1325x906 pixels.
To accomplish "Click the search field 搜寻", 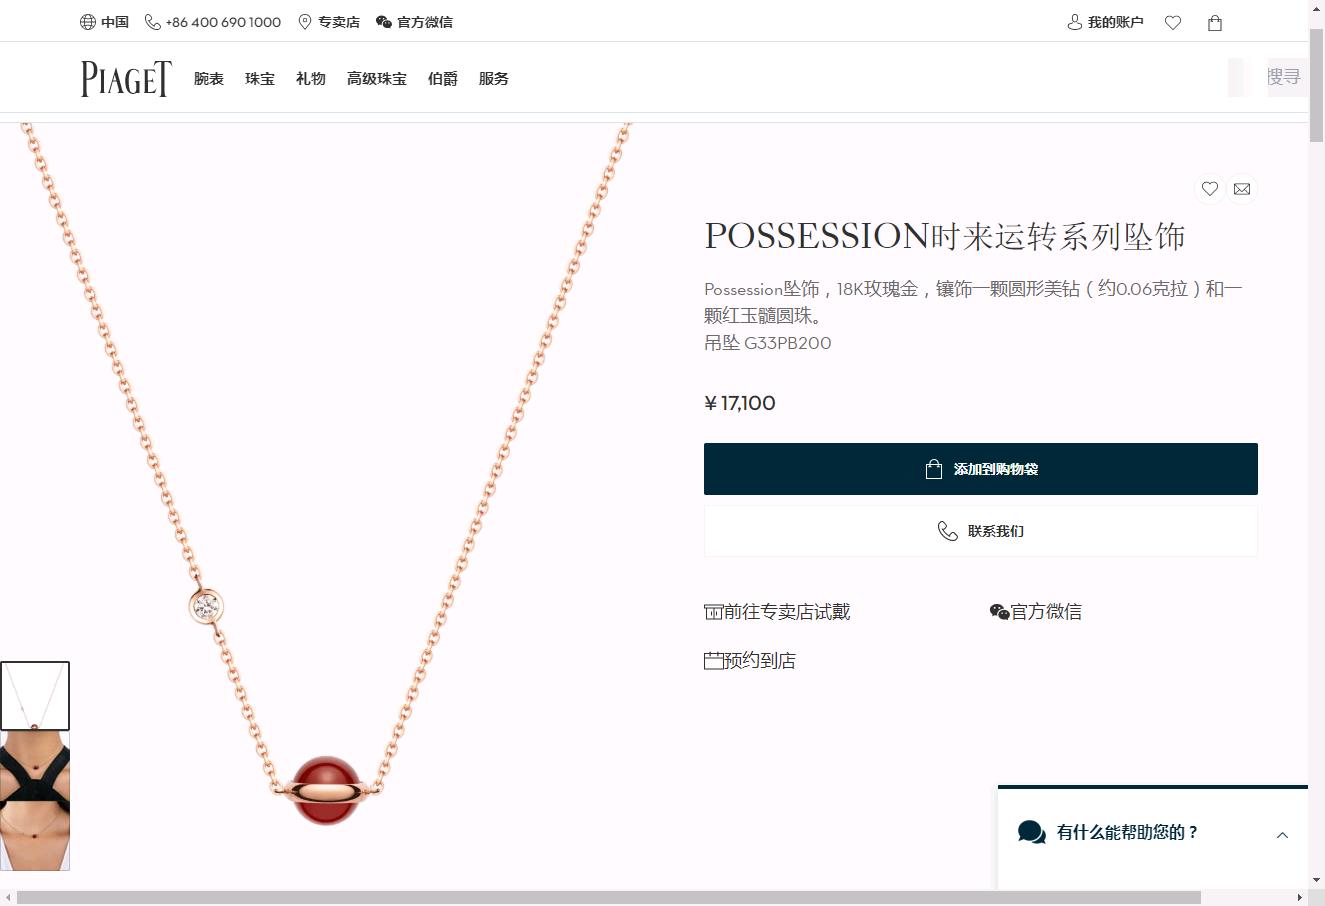I will click(x=1282, y=77).
